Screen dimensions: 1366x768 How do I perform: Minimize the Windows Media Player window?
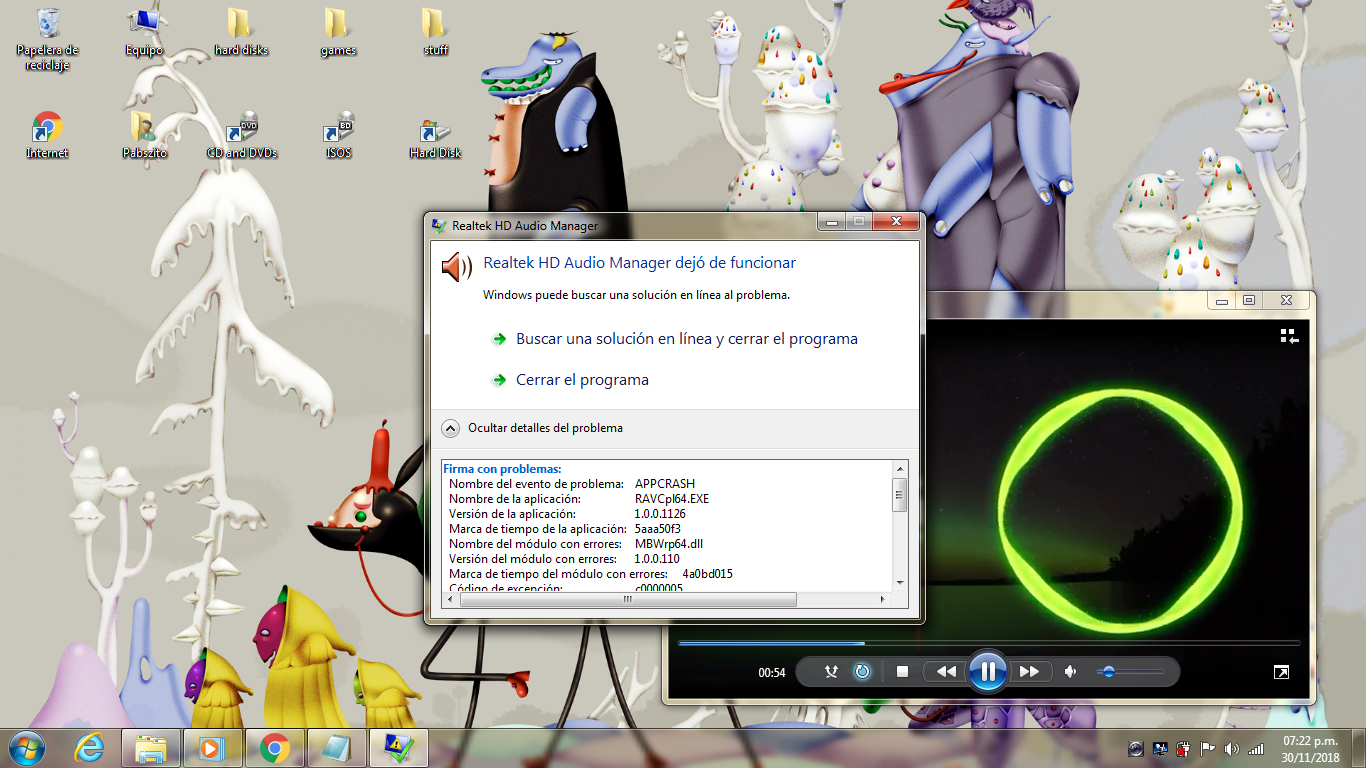click(1220, 300)
